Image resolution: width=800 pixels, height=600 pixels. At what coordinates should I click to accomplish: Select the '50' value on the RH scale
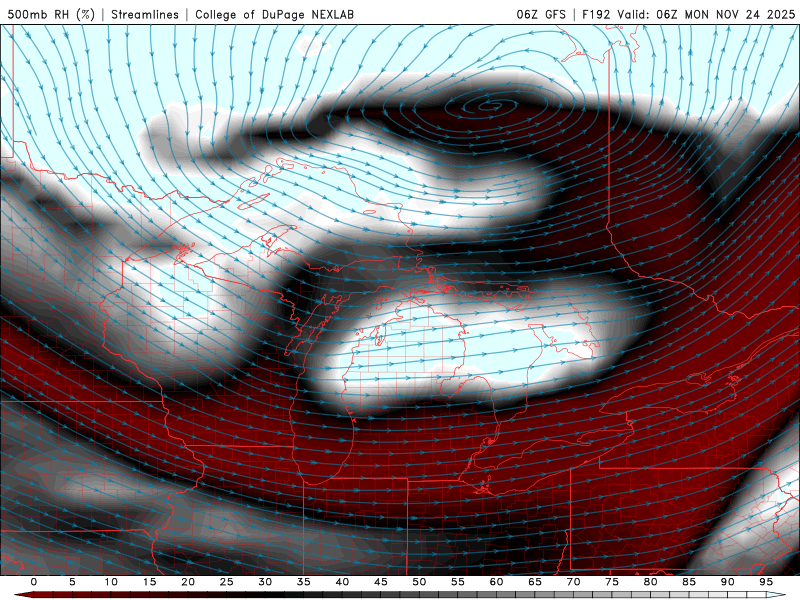click(419, 582)
